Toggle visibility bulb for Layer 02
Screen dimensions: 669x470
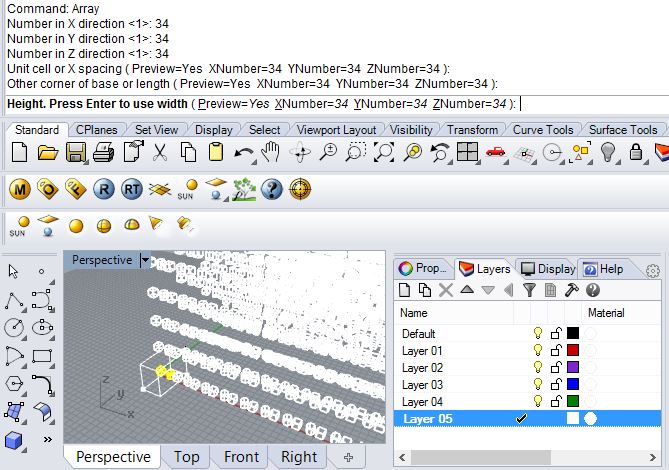[538, 367]
